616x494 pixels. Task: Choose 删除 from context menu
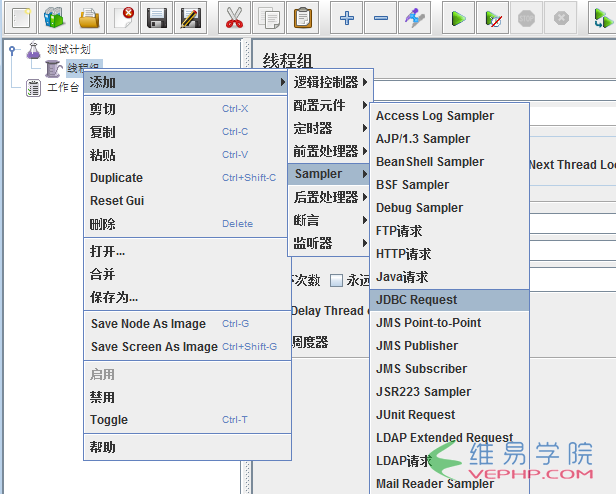(x=185, y=224)
